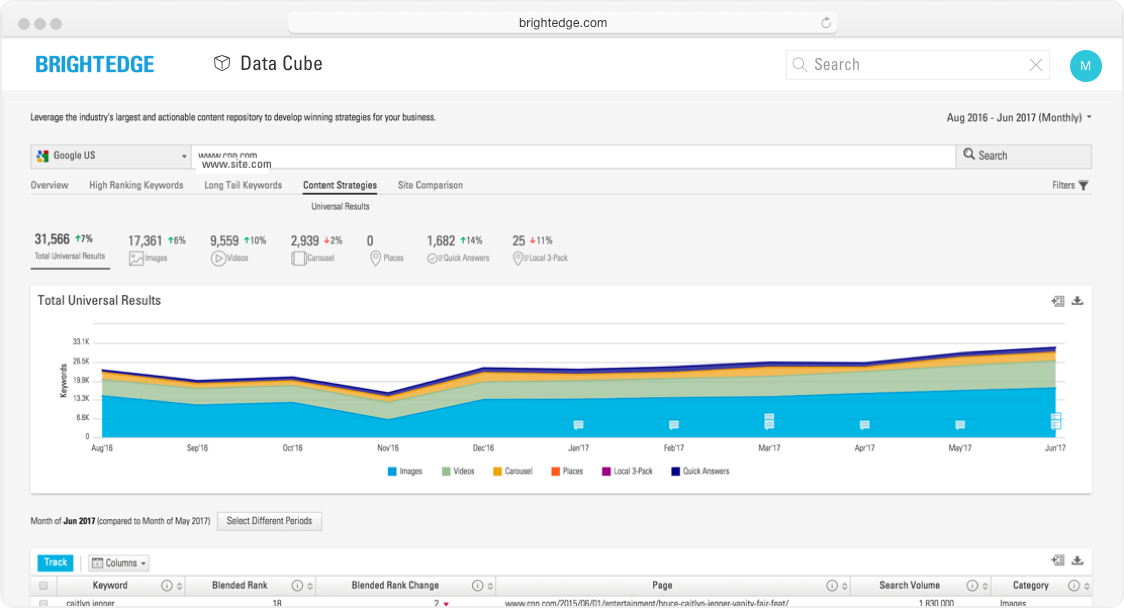
Task: Open the user profile avatar M
Action: click(x=1085, y=66)
